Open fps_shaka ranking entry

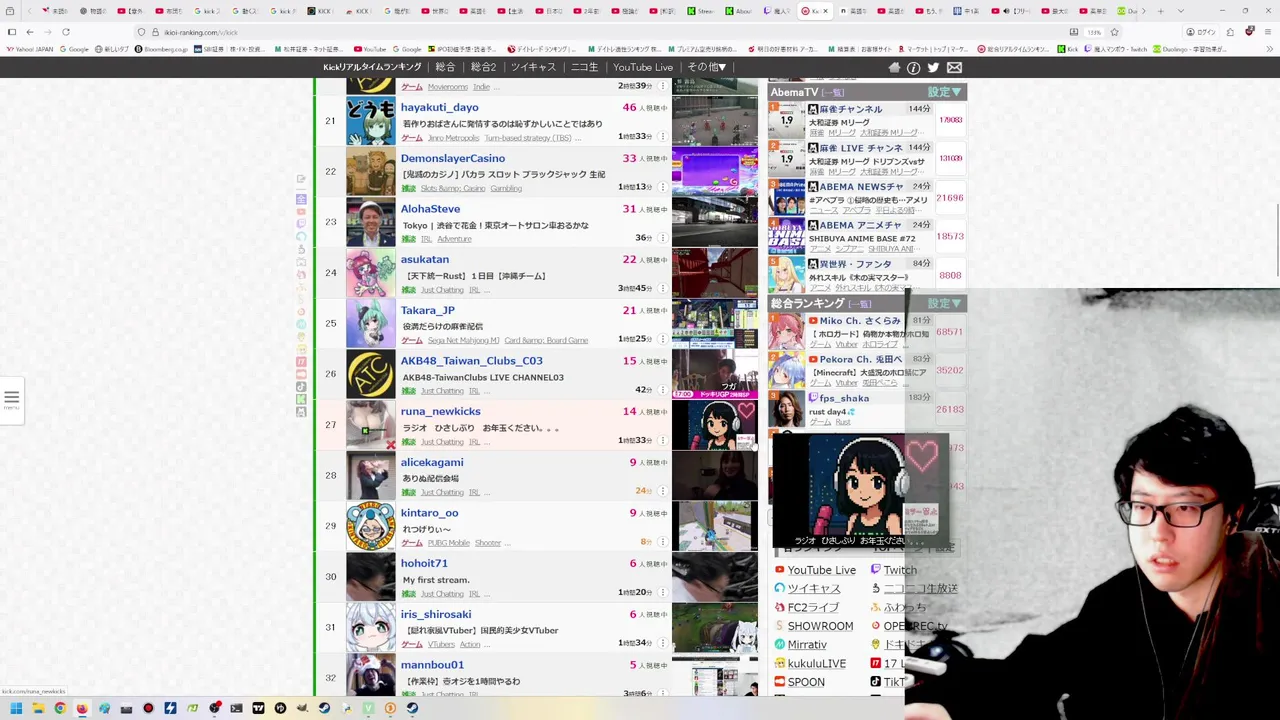[866, 409]
